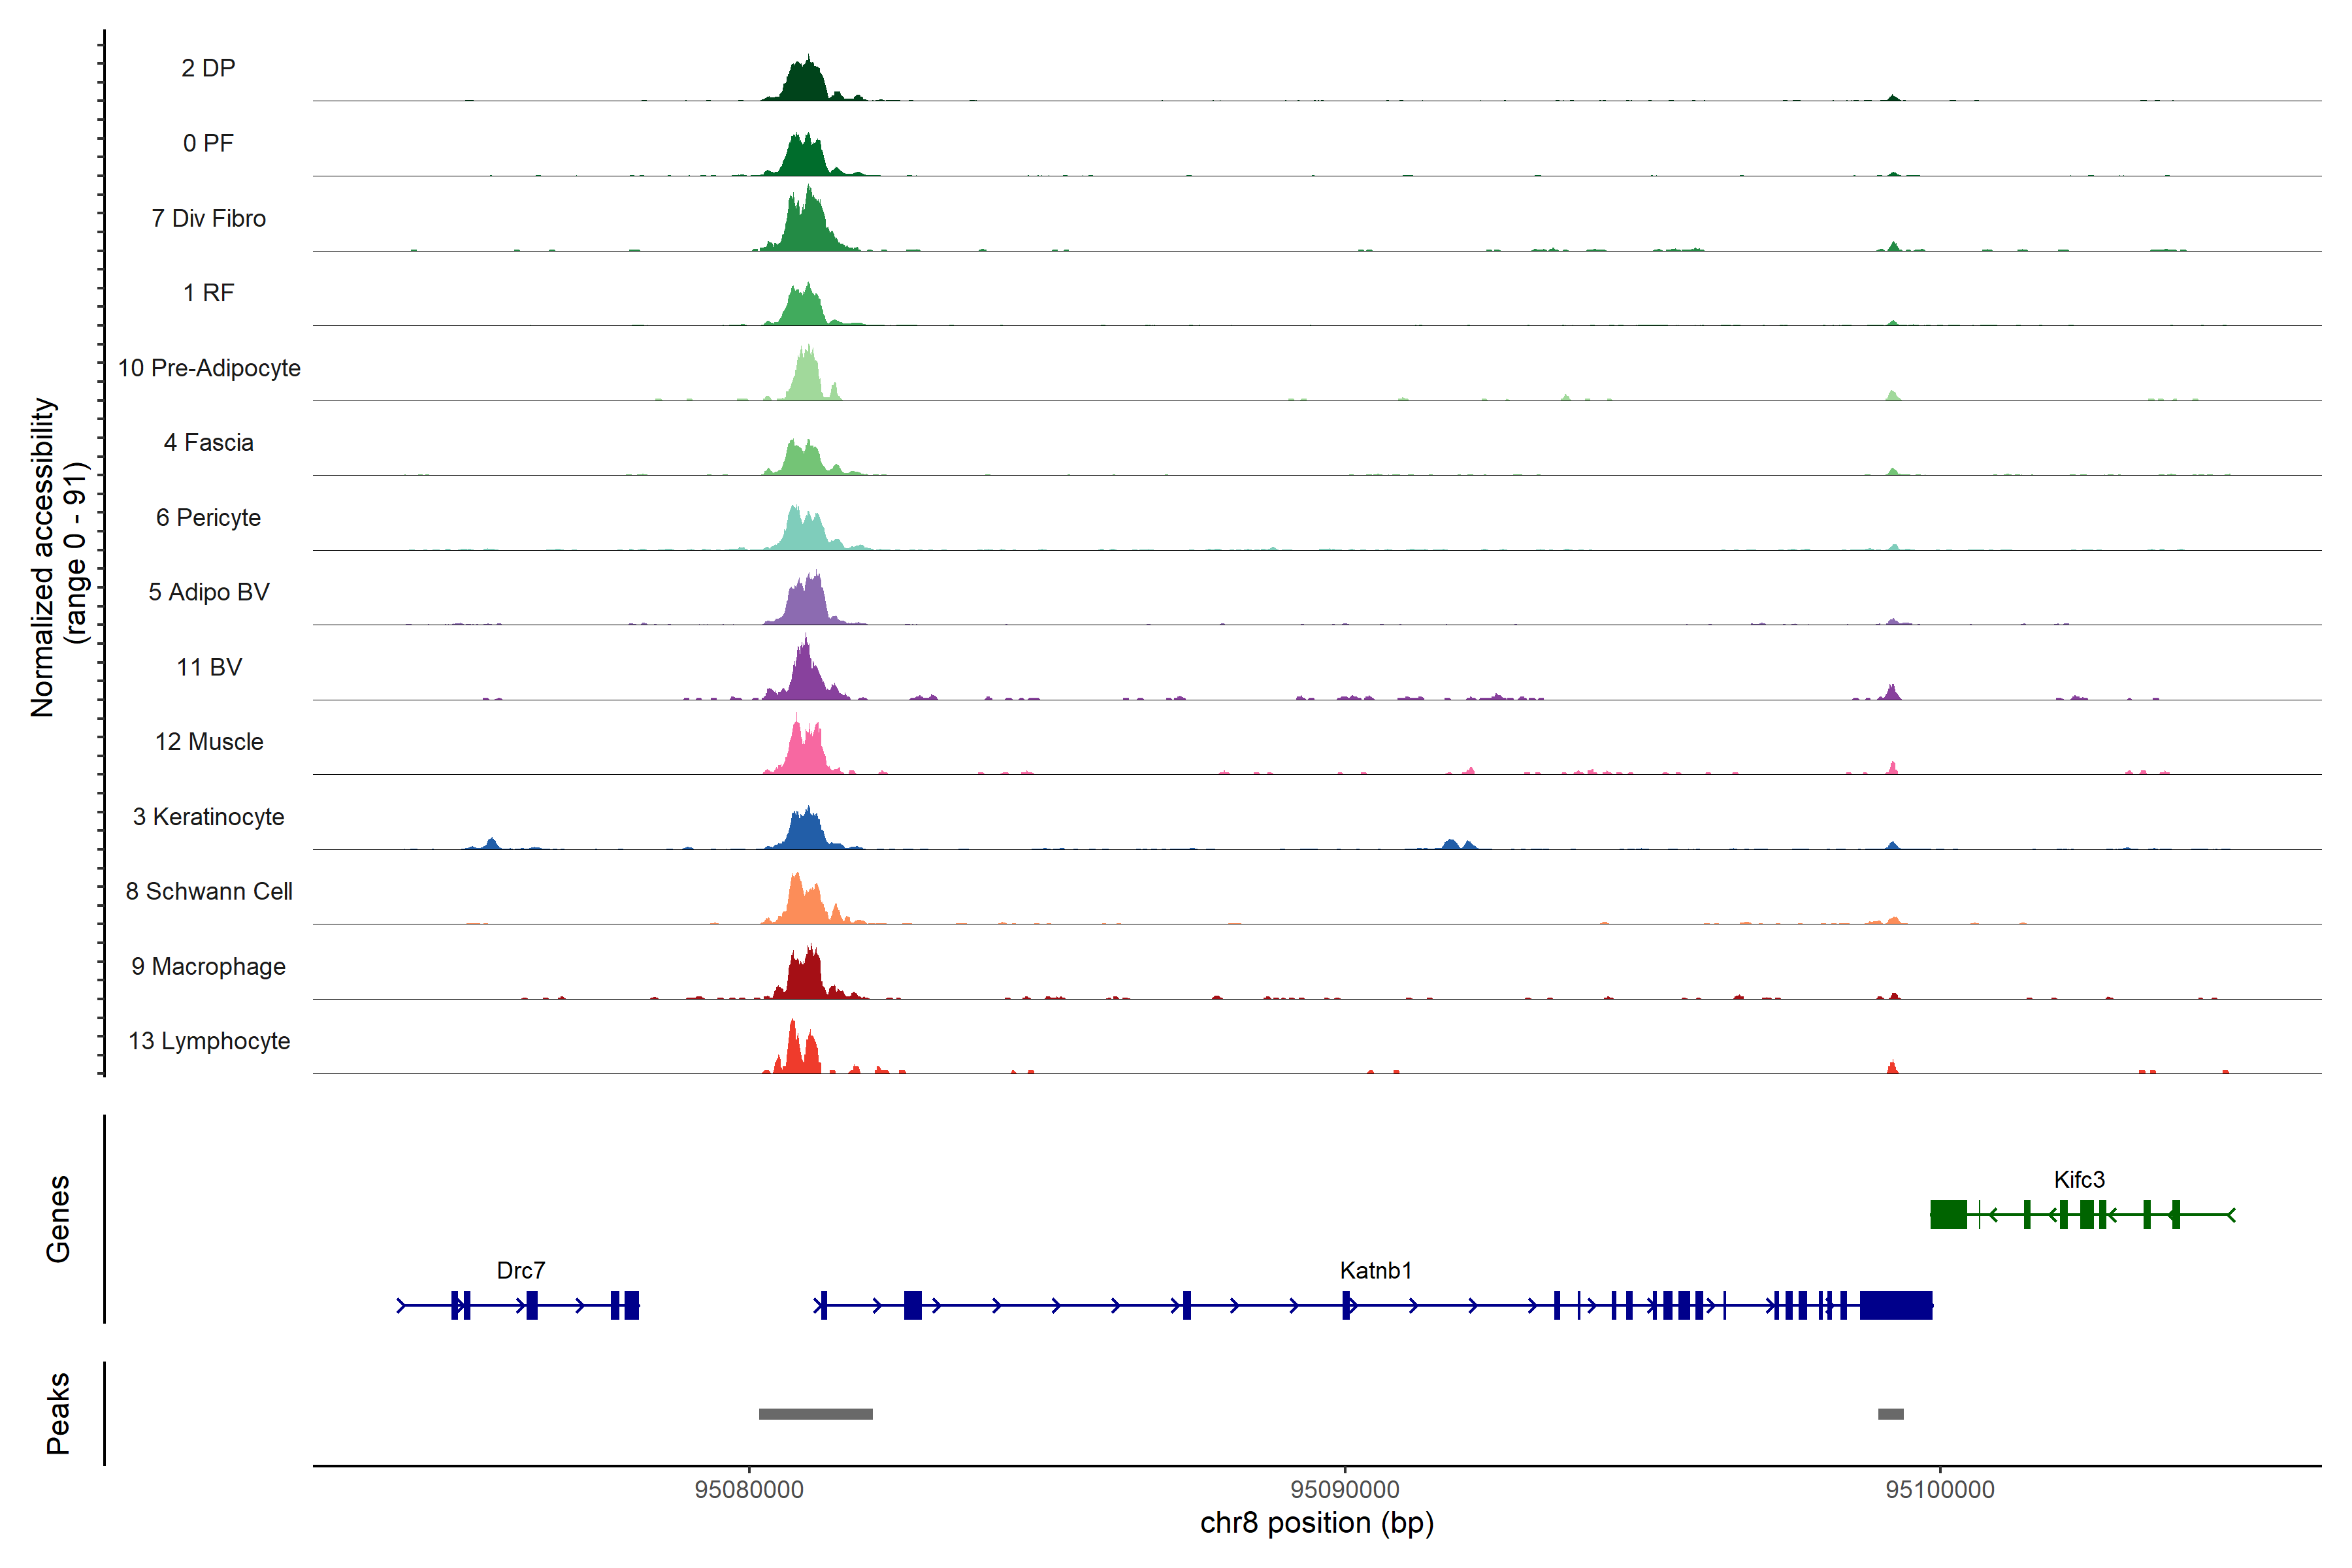Click the Peaks panel label

click(x=58, y=1413)
